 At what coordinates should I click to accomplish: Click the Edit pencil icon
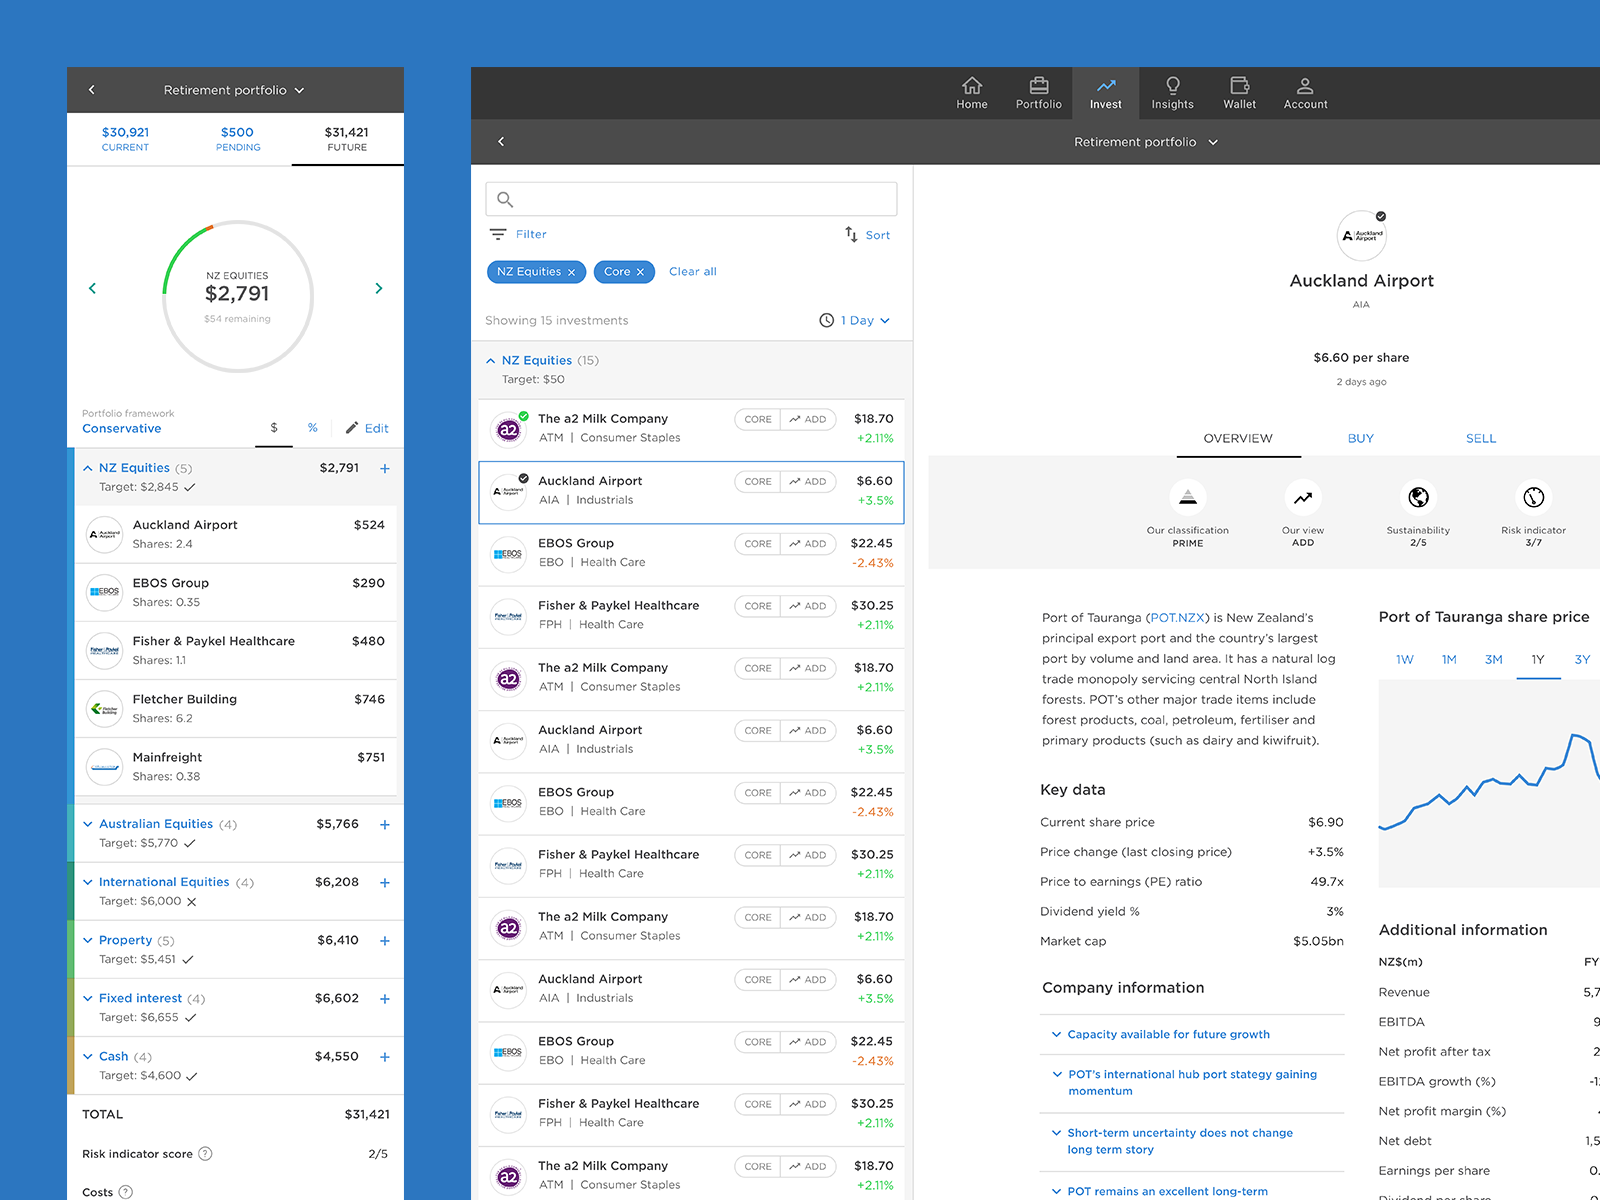[352, 428]
